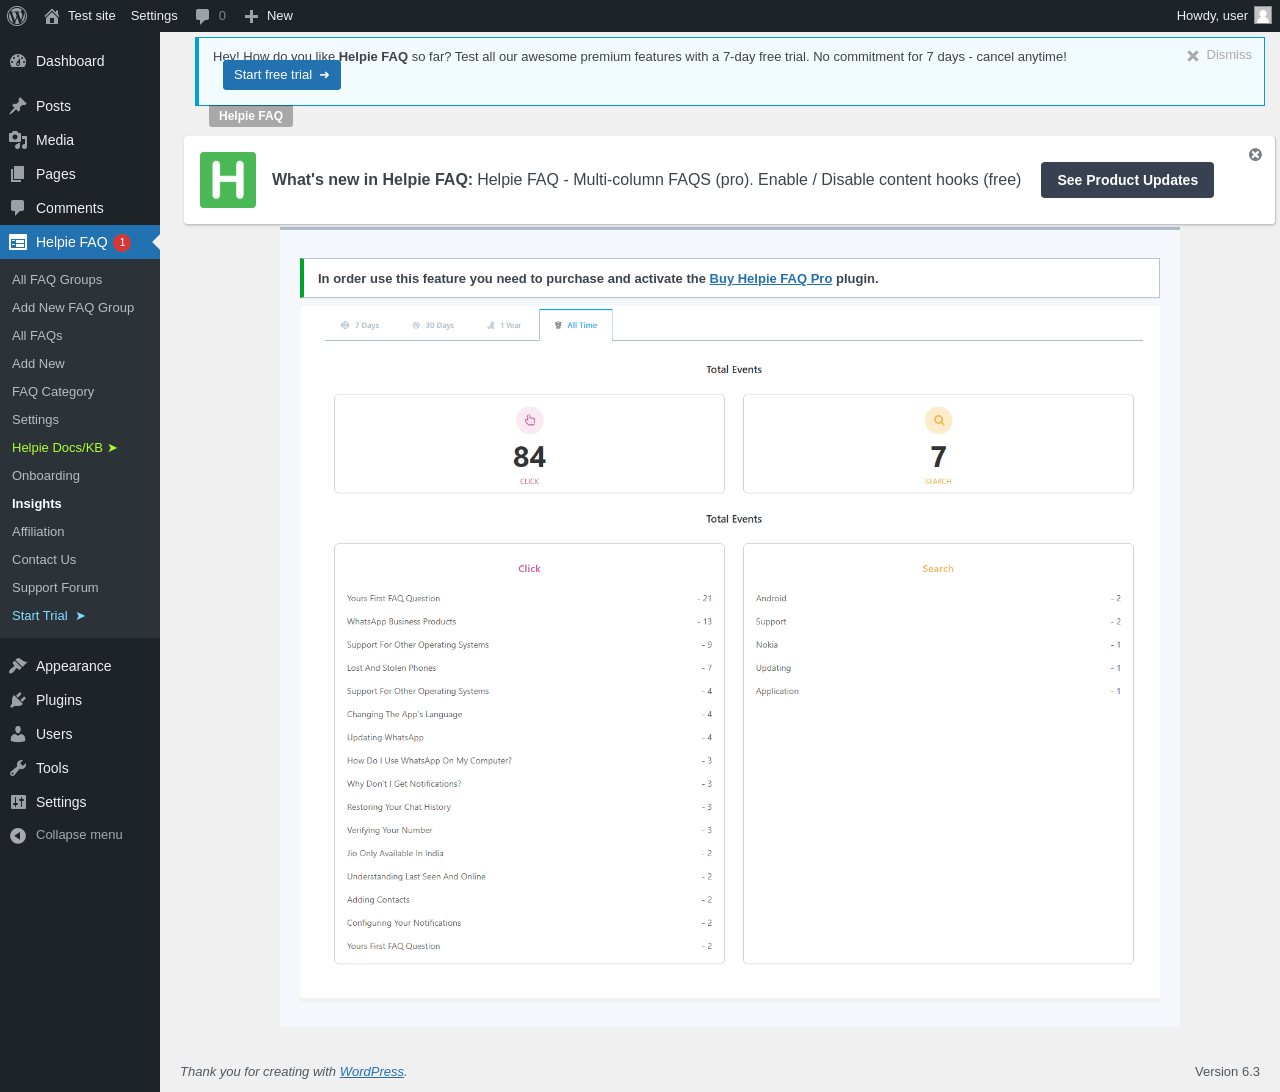
Task: Follow the Buy Helpie FAQ Pro link
Action: pyautogui.click(x=770, y=279)
